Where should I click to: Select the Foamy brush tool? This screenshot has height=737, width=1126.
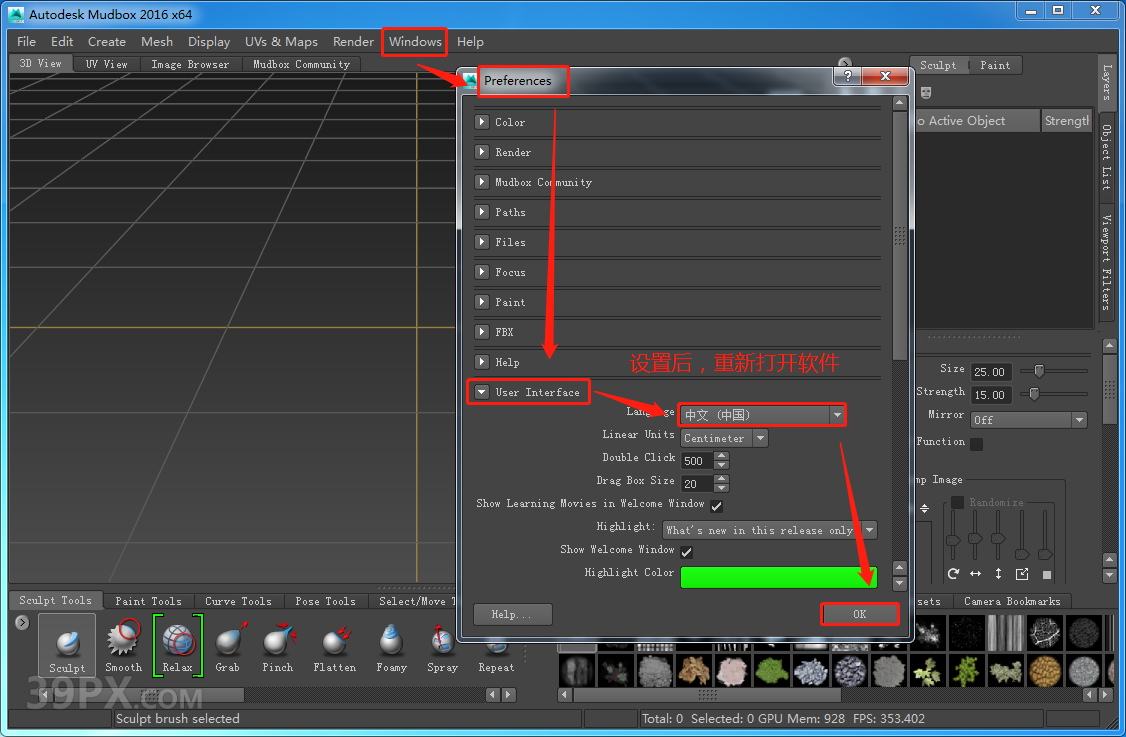pos(391,643)
